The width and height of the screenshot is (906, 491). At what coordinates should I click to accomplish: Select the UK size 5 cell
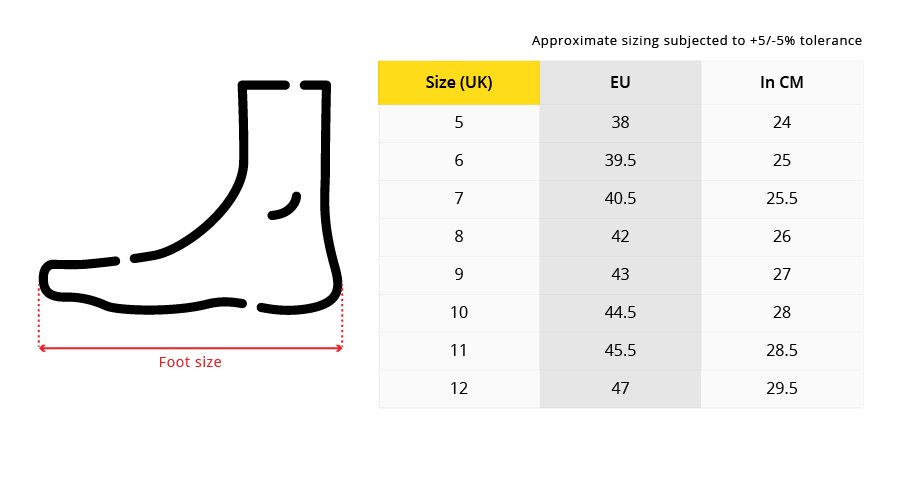coord(459,123)
